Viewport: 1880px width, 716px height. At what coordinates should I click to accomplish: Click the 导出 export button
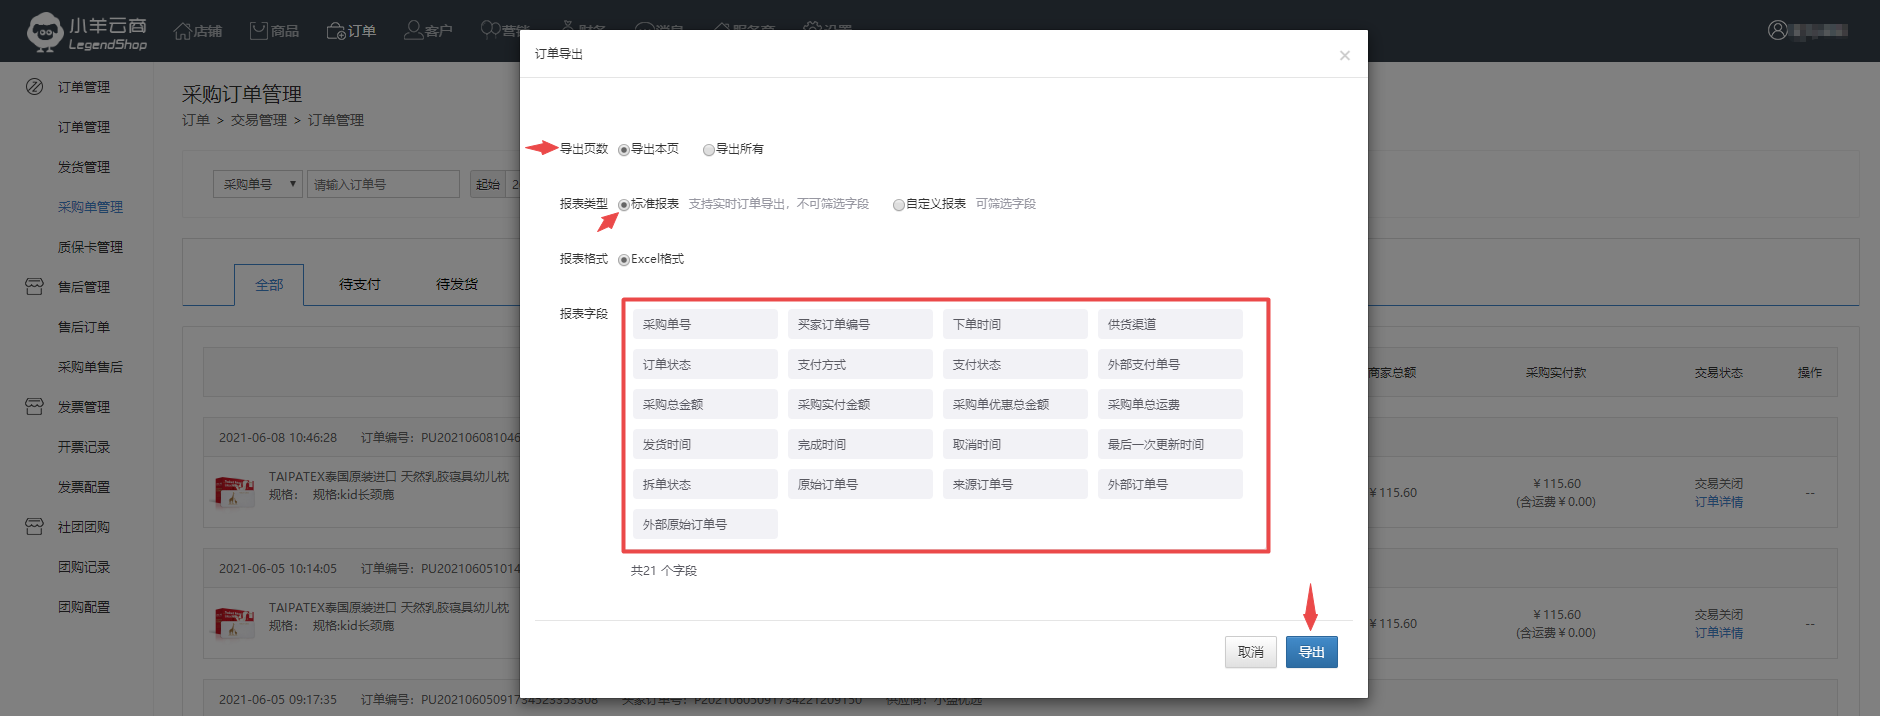tap(1311, 652)
